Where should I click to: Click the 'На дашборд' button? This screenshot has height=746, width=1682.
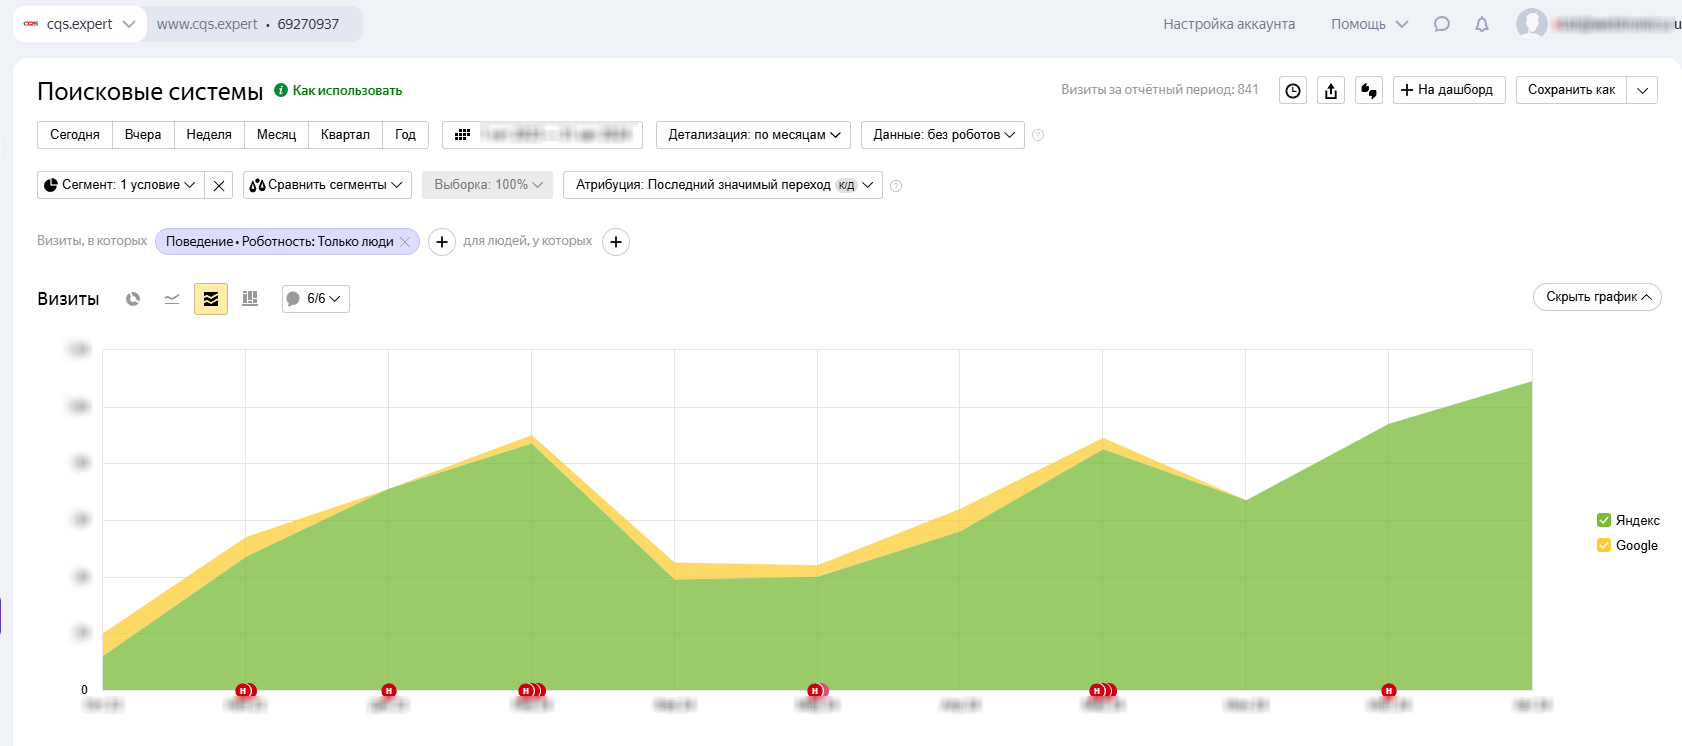click(1448, 90)
